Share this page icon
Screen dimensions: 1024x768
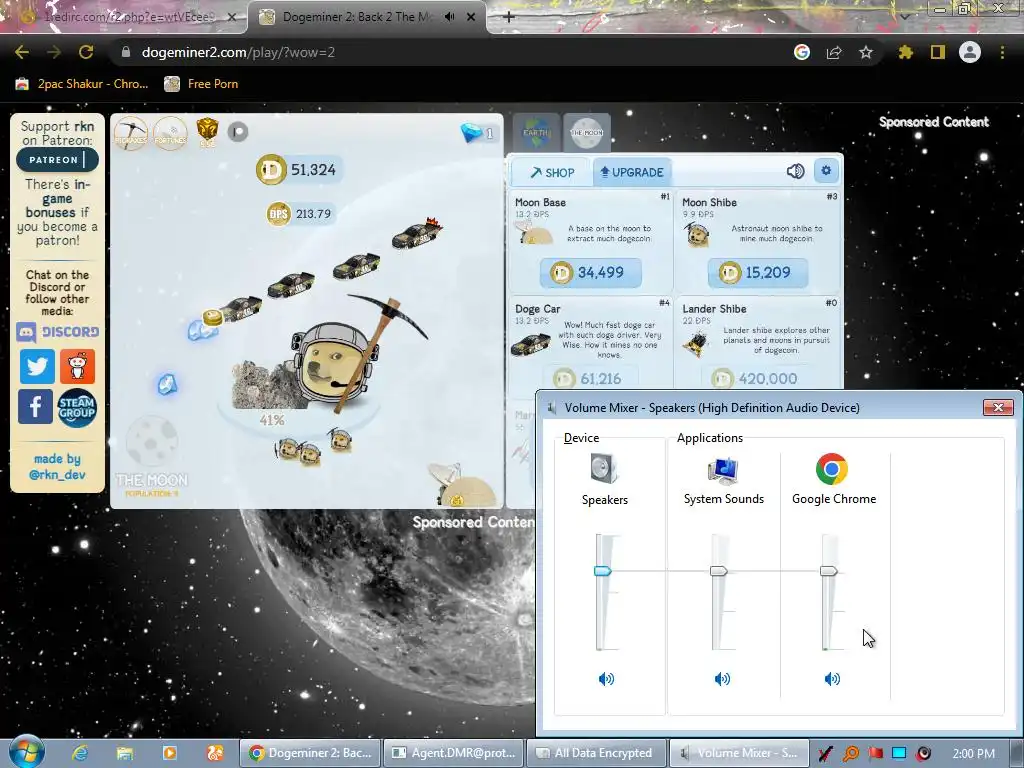coord(834,52)
